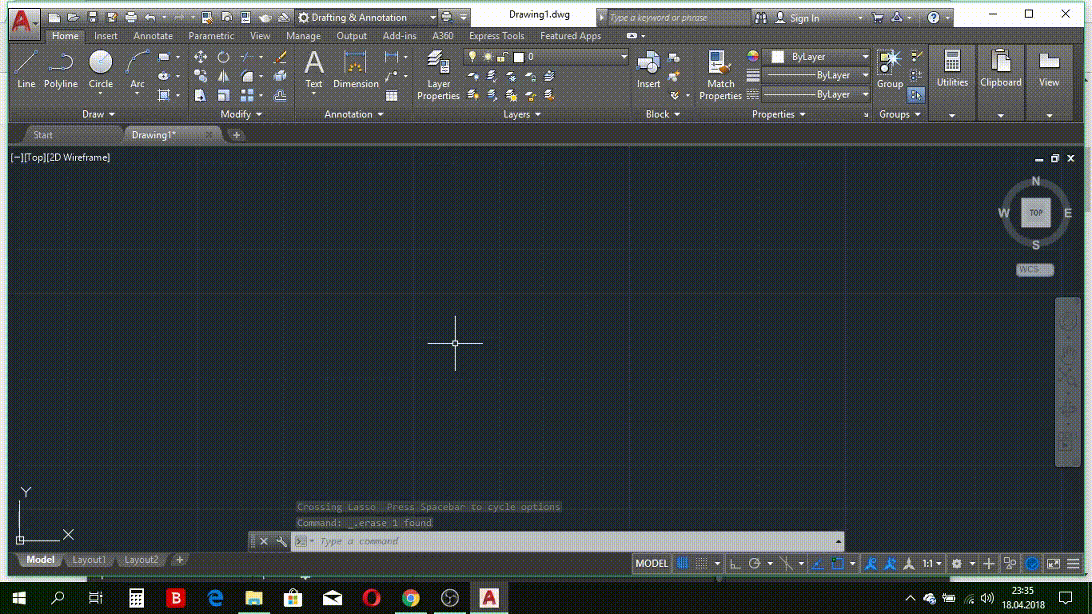Image resolution: width=1092 pixels, height=614 pixels.
Task: Activate the Move tool in Modify
Action: point(200,57)
